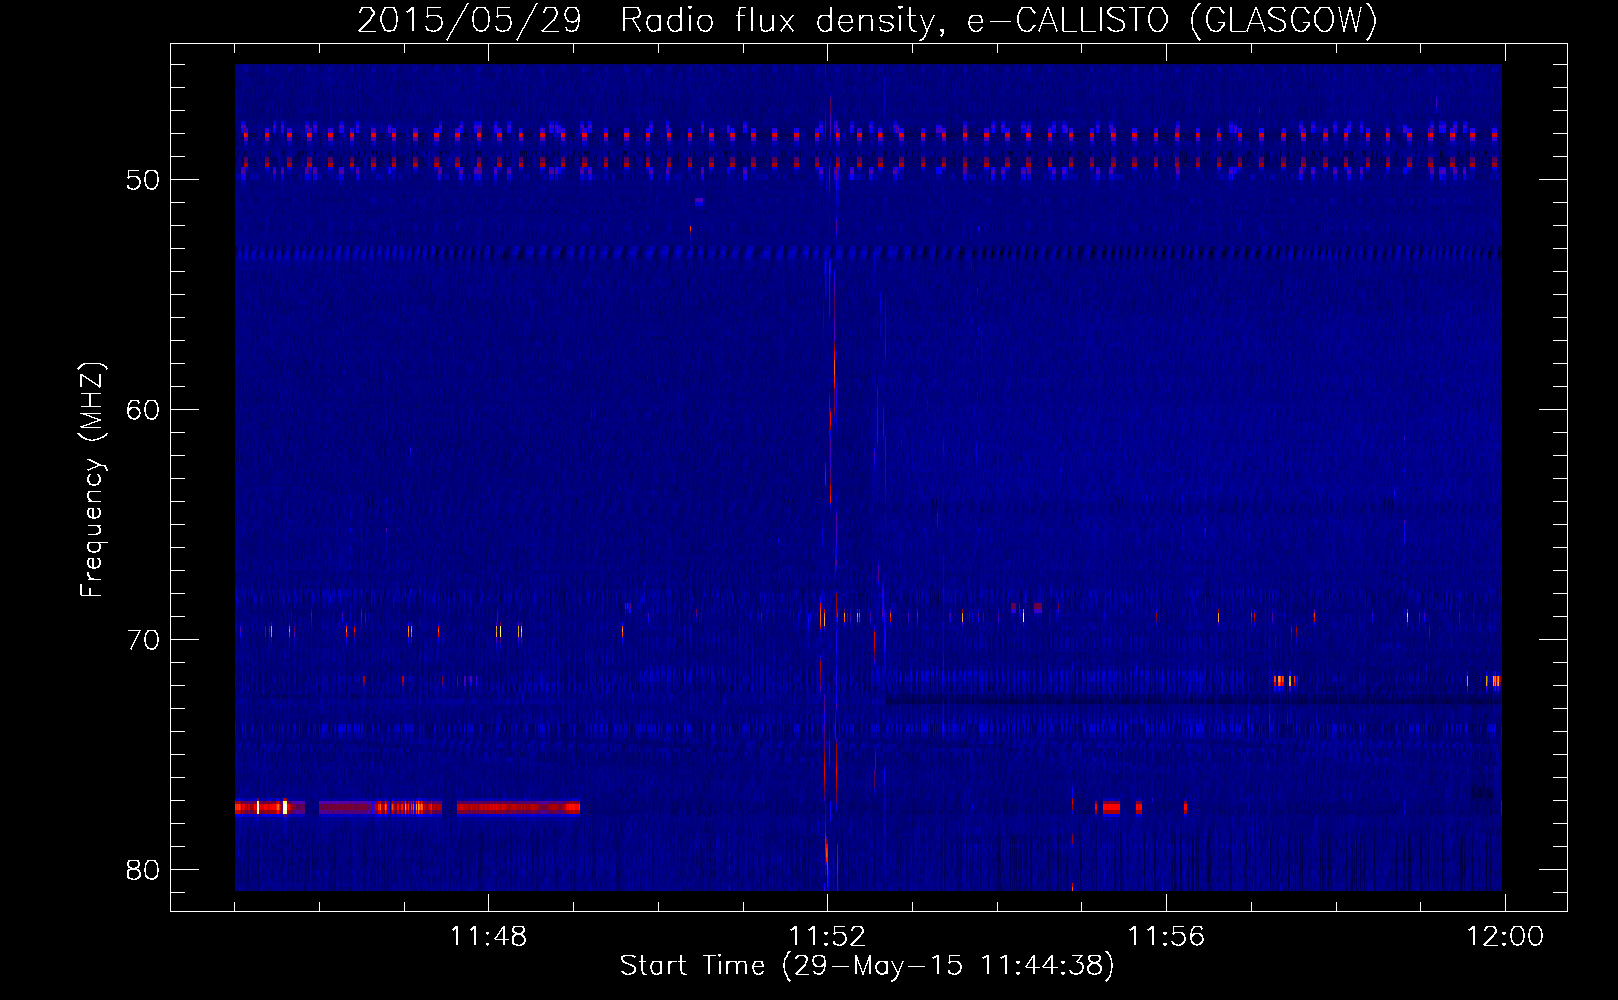1618x1000 pixels.
Task: Click the '80' frequency tick label
Action: 143,870
